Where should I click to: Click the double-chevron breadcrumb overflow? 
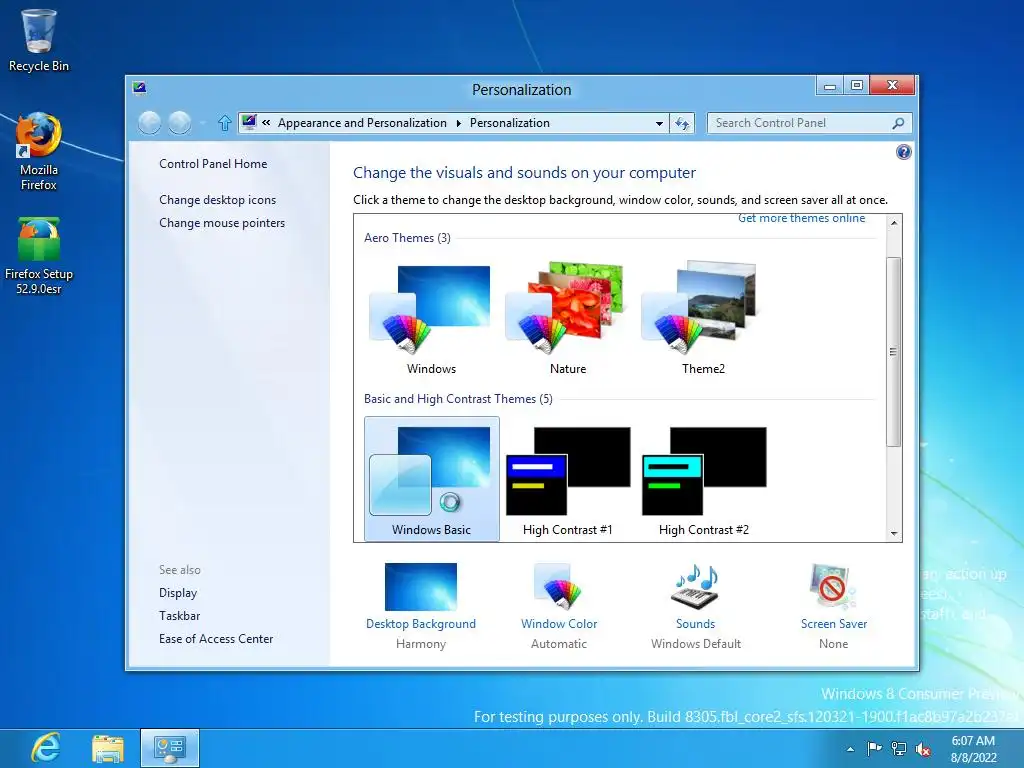pos(266,122)
